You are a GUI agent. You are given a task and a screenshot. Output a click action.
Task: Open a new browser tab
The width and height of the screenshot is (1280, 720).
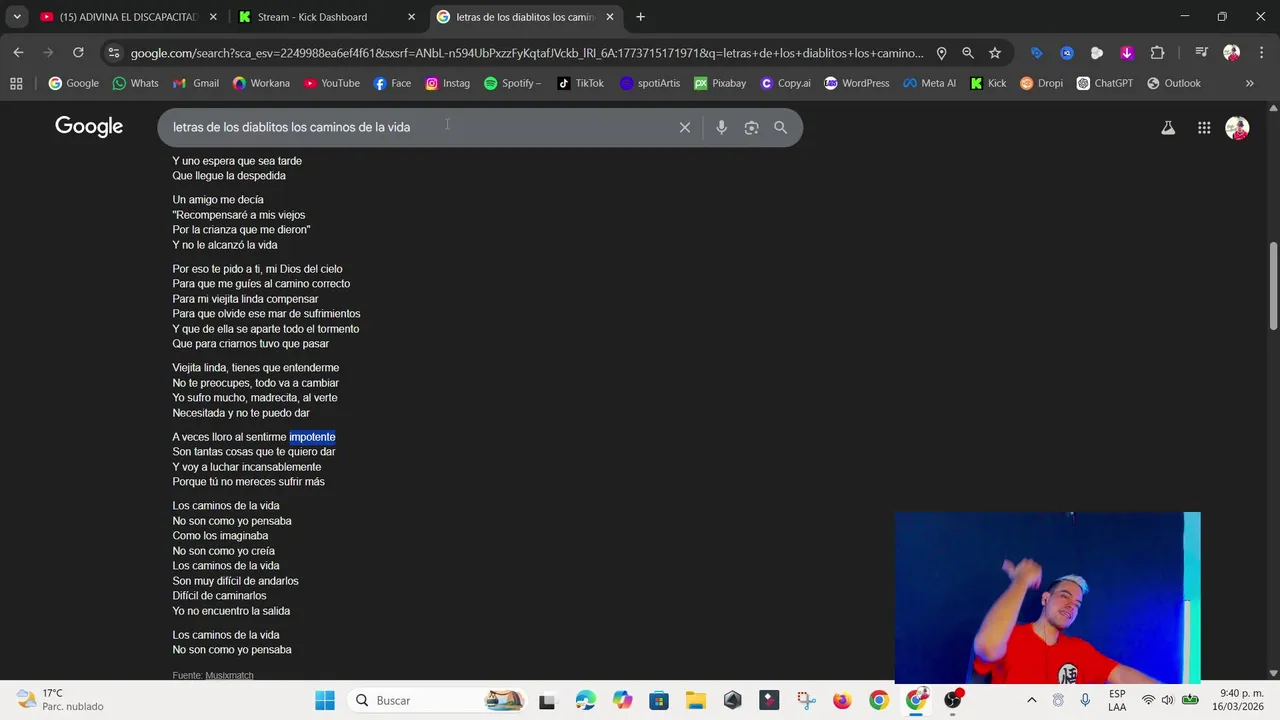pos(640,17)
